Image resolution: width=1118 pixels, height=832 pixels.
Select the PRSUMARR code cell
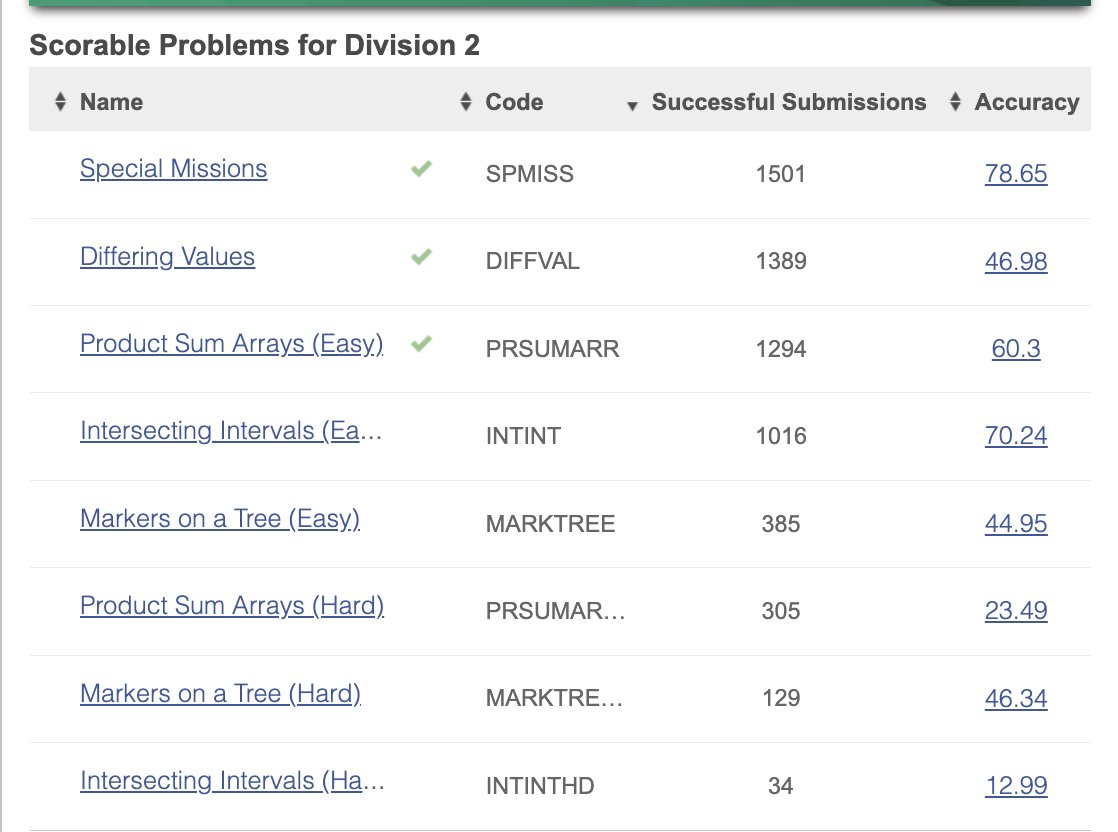[x=553, y=349]
